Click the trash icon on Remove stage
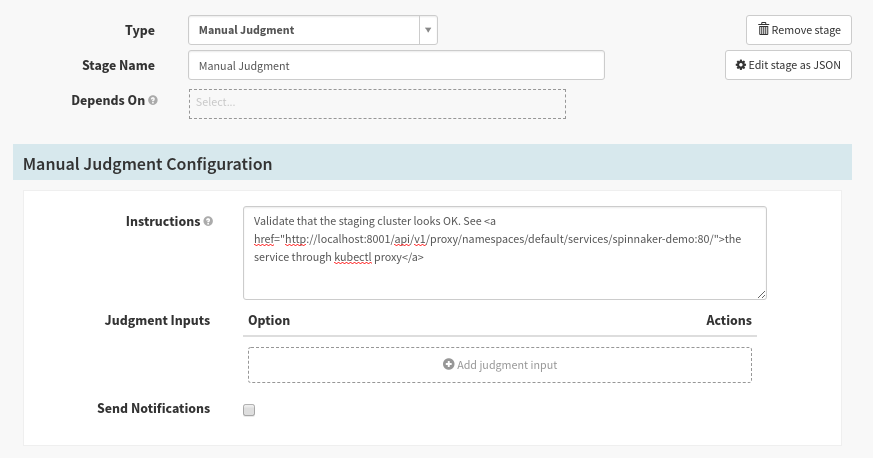Viewport: 873px width, 458px height. 763,30
